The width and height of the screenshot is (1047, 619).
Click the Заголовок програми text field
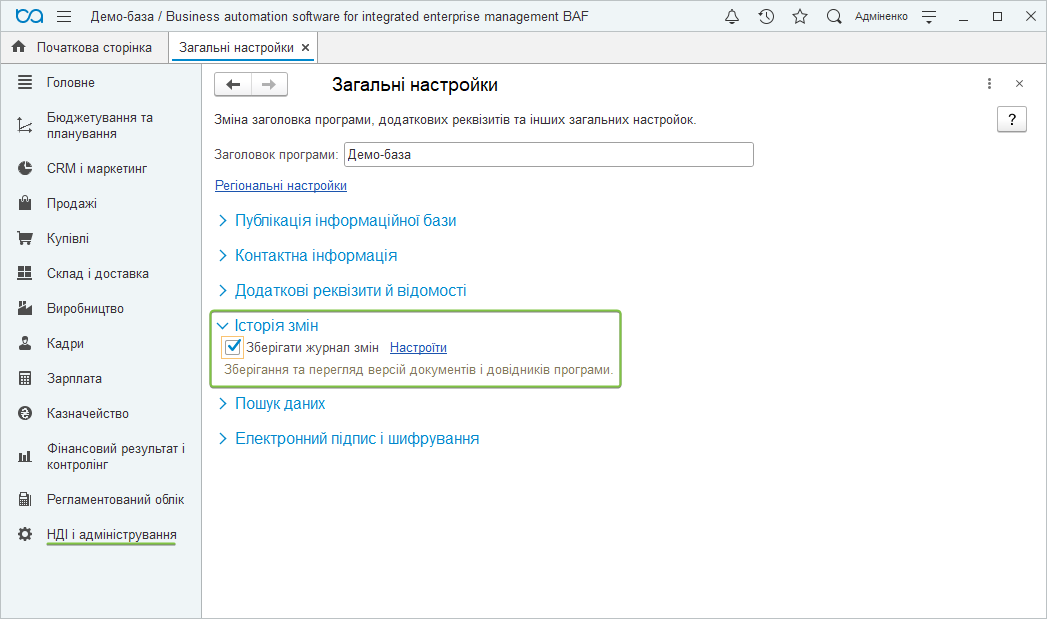(548, 155)
